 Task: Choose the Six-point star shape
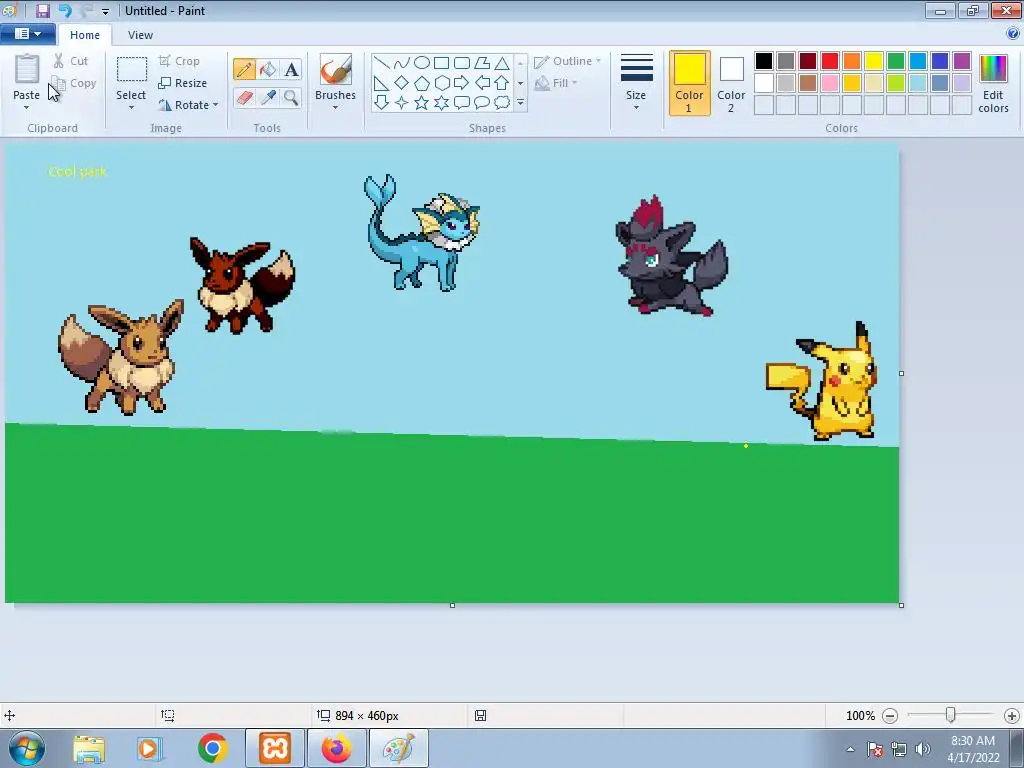click(441, 103)
